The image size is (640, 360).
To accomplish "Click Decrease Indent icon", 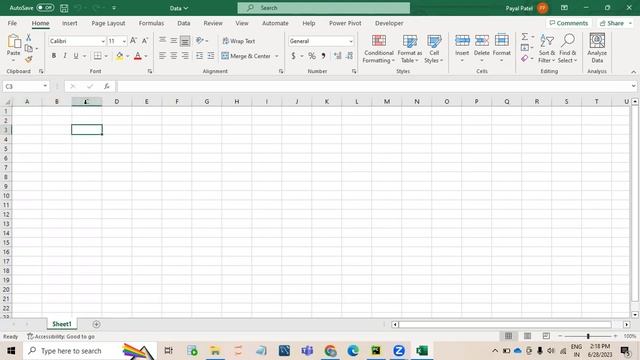I will [199, 56].
